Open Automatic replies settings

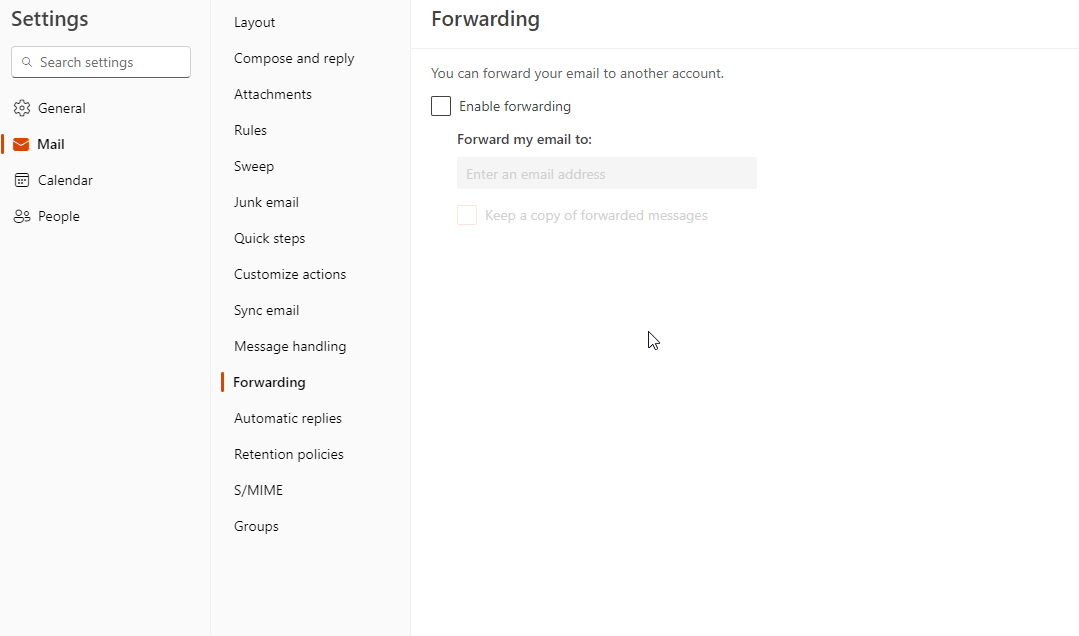288,418
